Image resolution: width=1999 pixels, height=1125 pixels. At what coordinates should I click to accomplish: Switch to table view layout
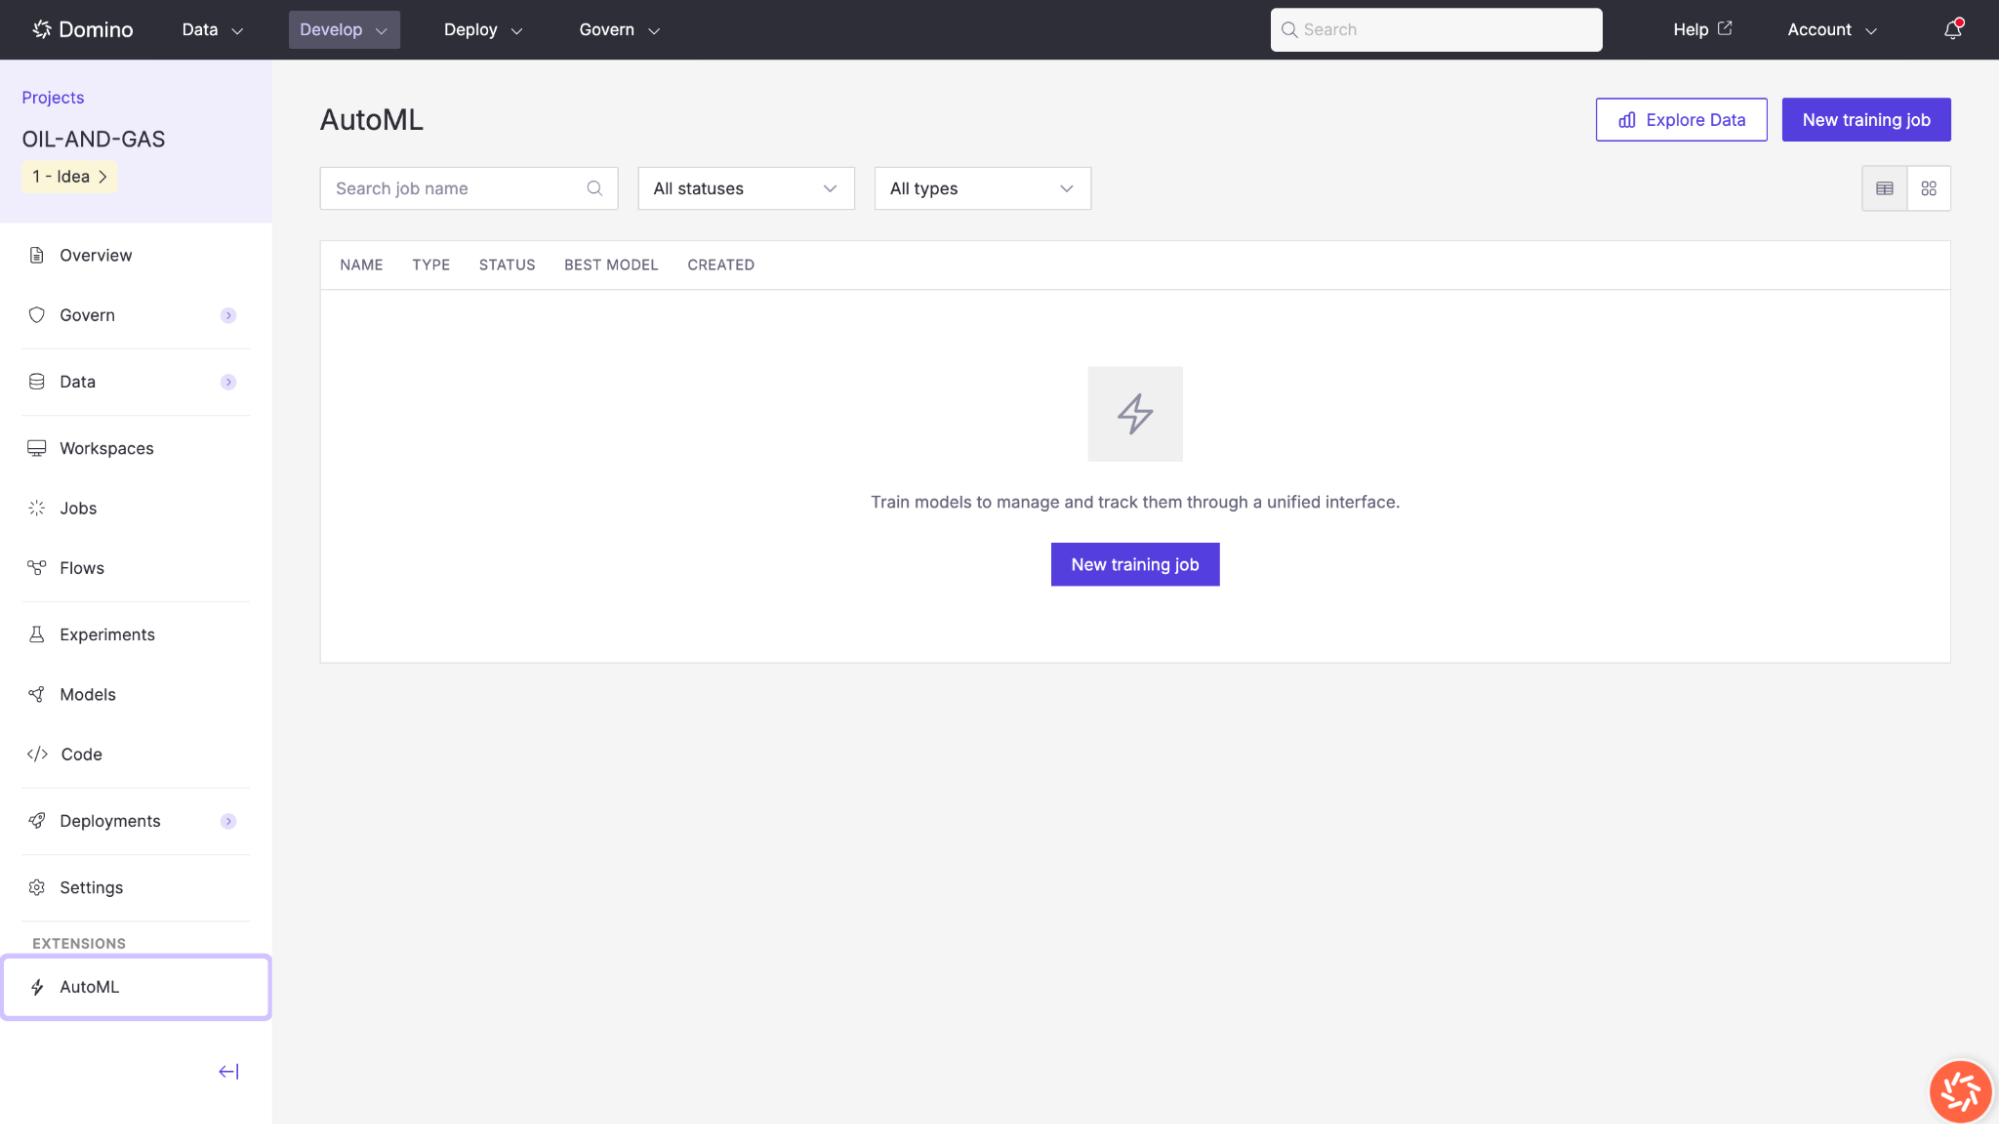(1884, 188)
